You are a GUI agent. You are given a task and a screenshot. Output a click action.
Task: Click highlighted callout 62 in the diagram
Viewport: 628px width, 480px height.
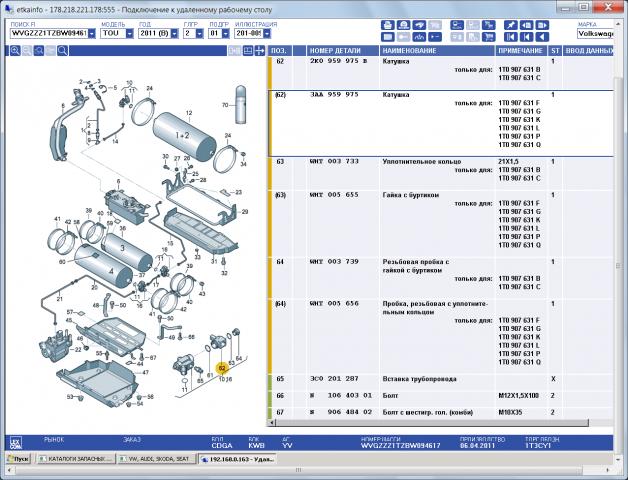[221, 368]
